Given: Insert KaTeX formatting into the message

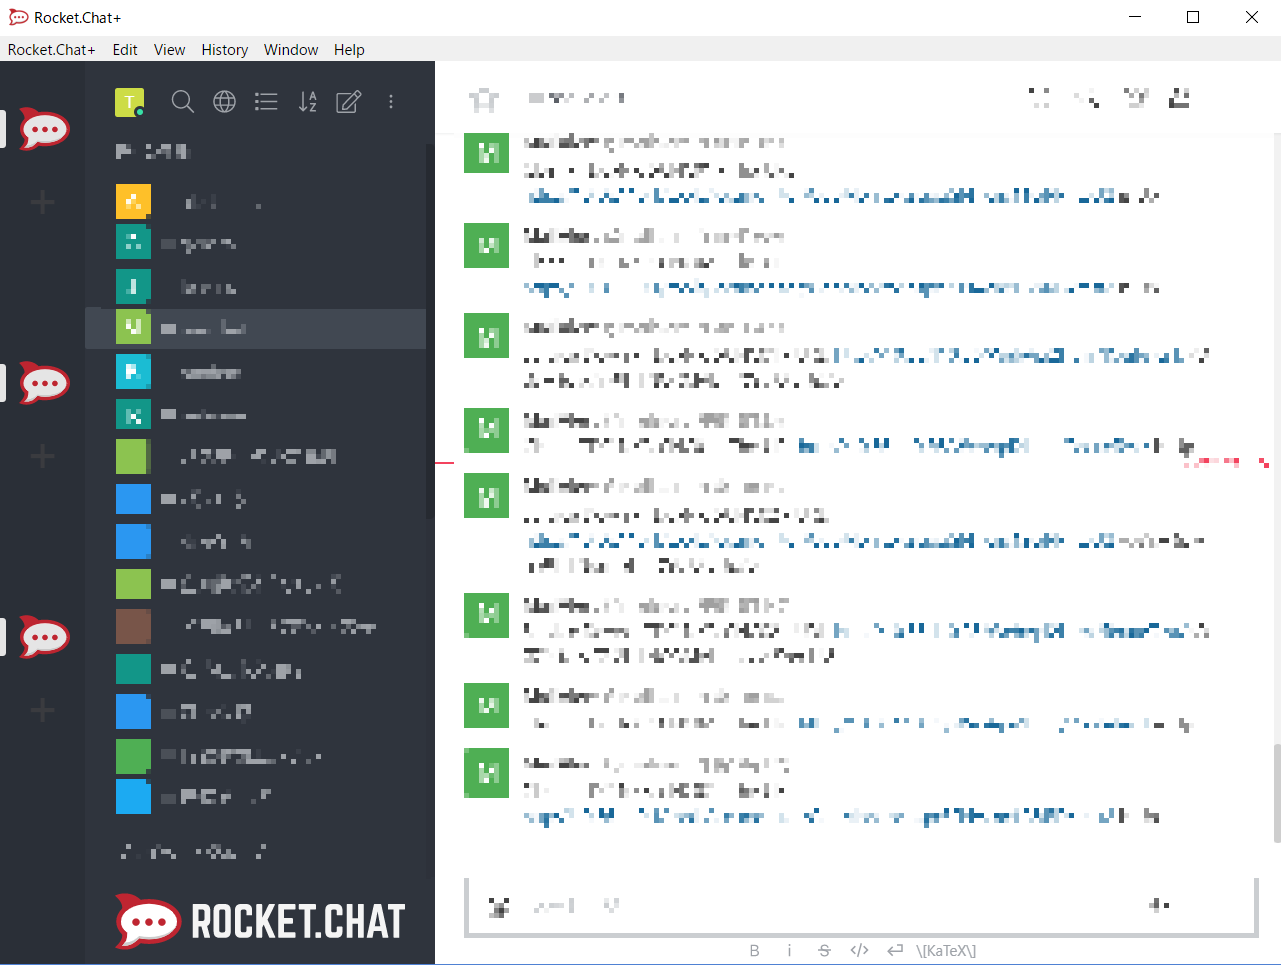Looking at the screenshot, I should point(948,950).
